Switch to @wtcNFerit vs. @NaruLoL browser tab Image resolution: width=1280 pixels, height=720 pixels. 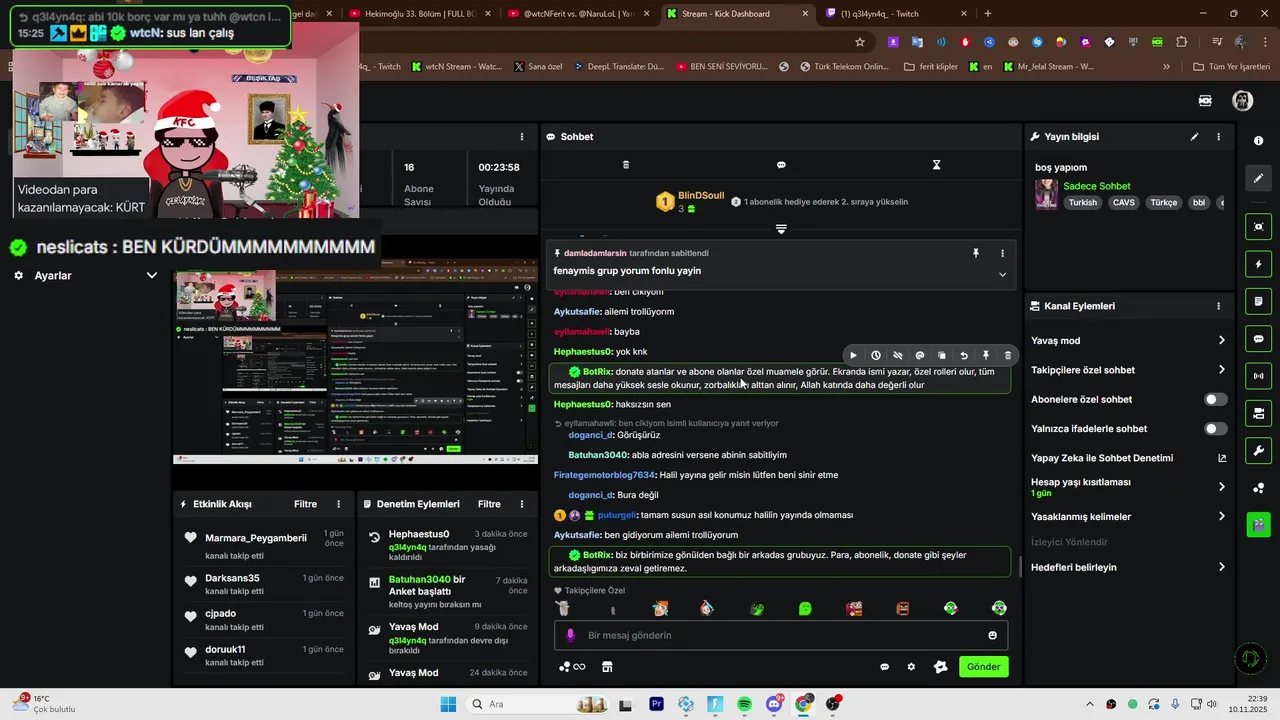click(x=577, y=14)
